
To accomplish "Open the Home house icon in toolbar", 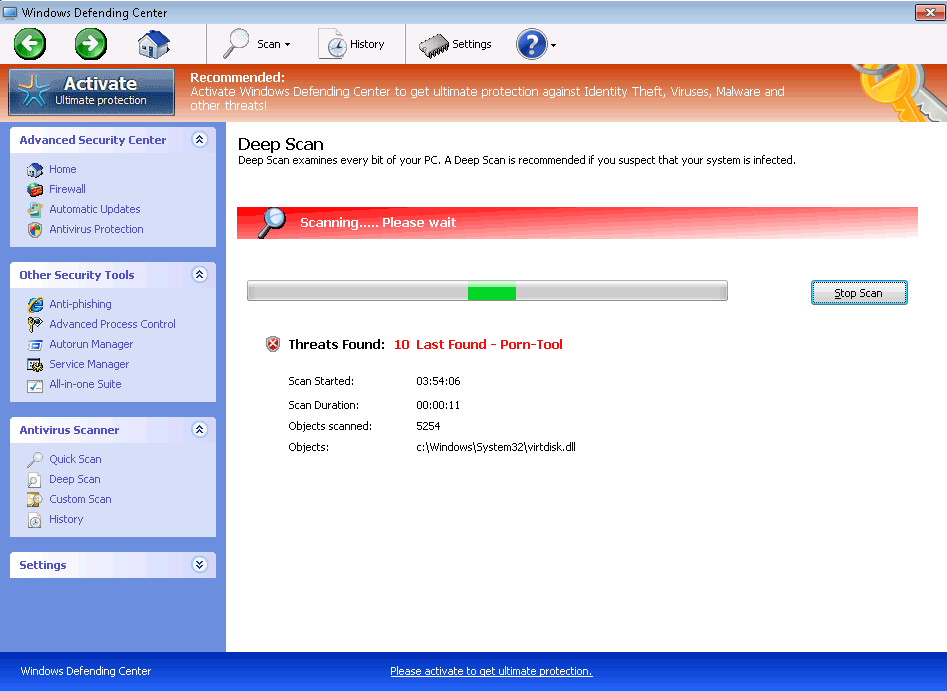I will [x=153, y=44].
